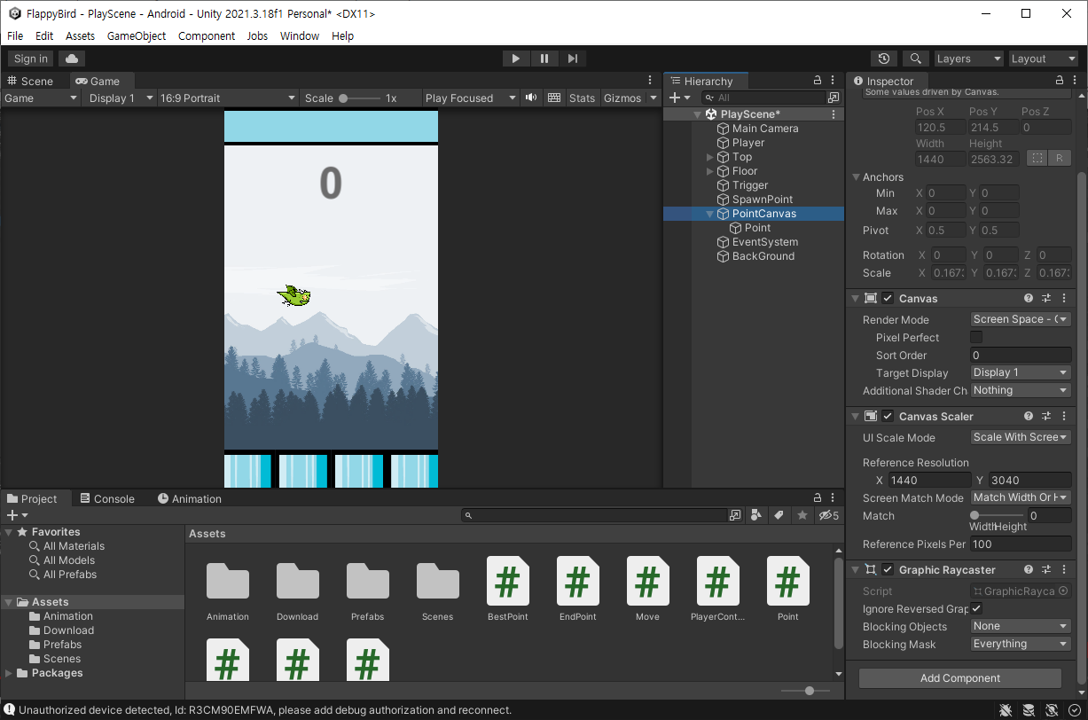Disable the Canvas component checkbox
This screenshot has height=720, width=1088.
[887, 298]
